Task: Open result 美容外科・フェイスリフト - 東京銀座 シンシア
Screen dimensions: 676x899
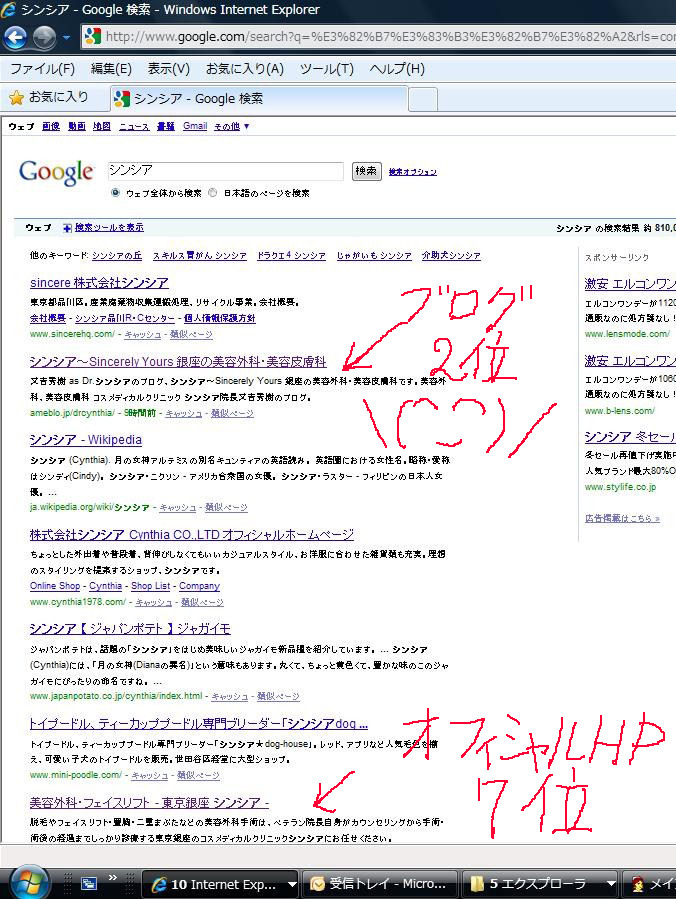Action: click(149, 803)
